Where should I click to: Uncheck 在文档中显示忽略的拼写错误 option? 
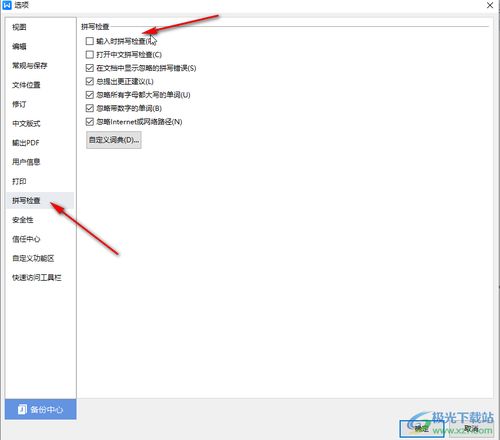pyautogui.click(x=90, y=68)
